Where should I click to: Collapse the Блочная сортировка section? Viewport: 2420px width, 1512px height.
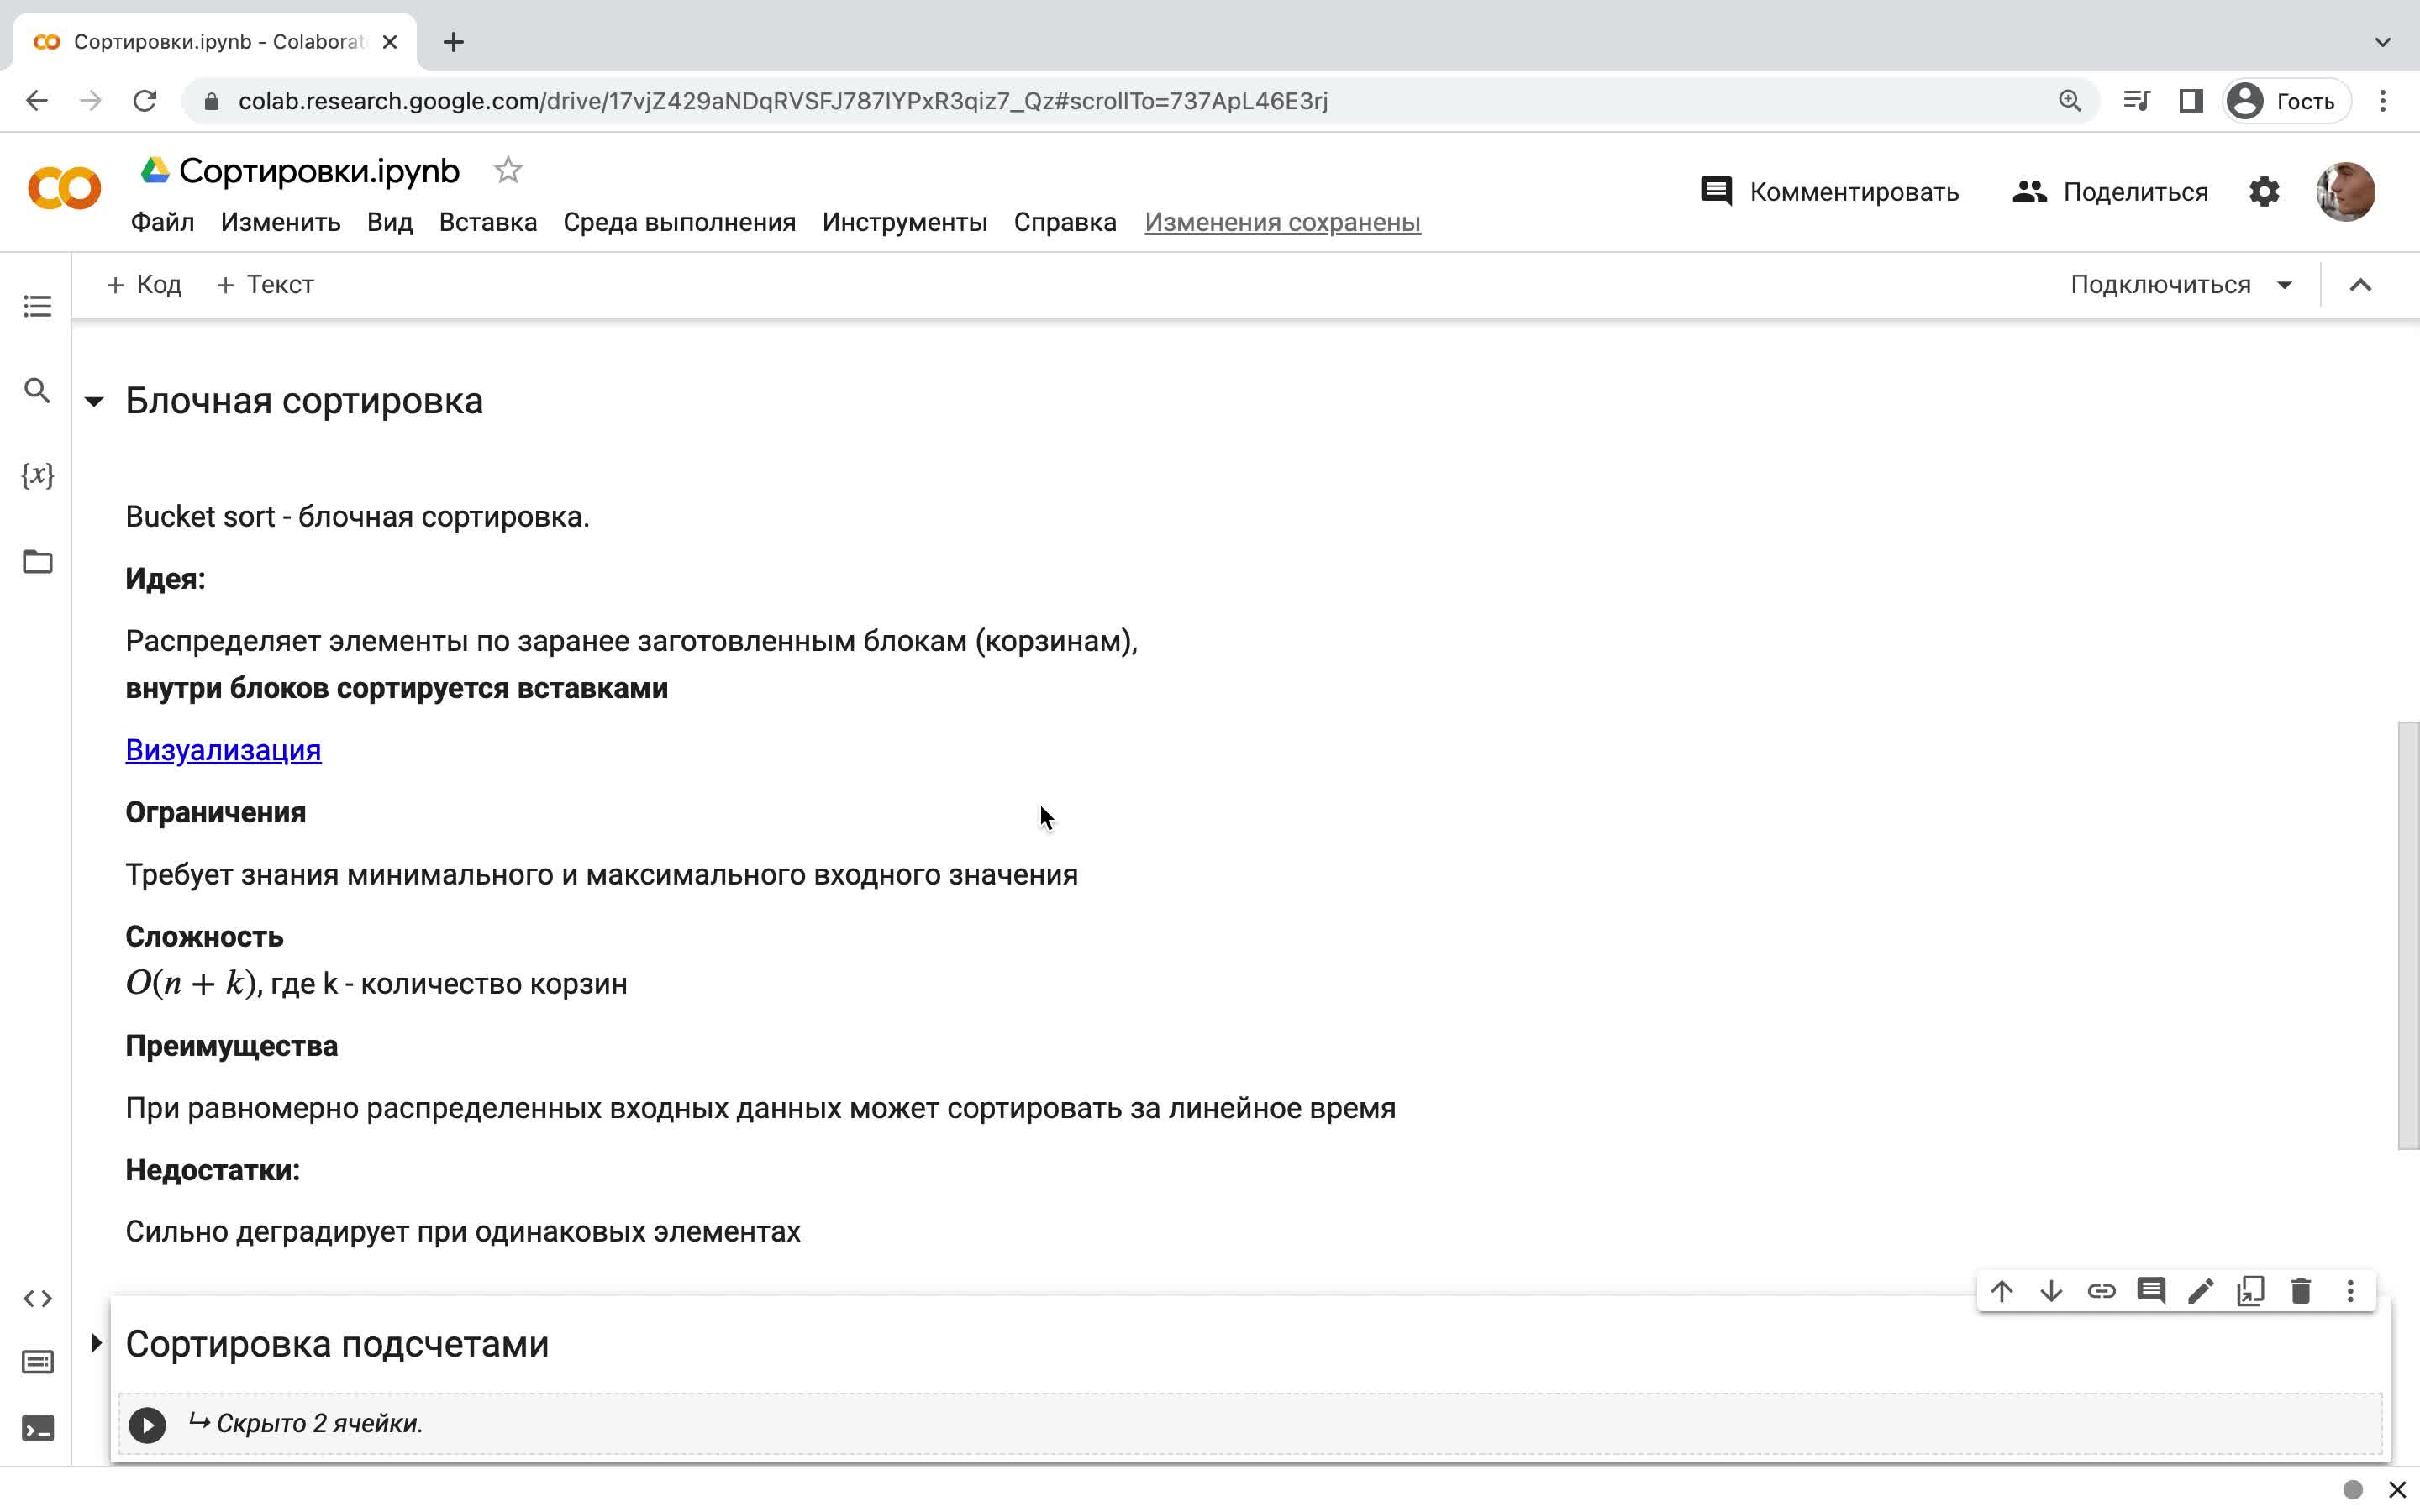coord(94,402)
